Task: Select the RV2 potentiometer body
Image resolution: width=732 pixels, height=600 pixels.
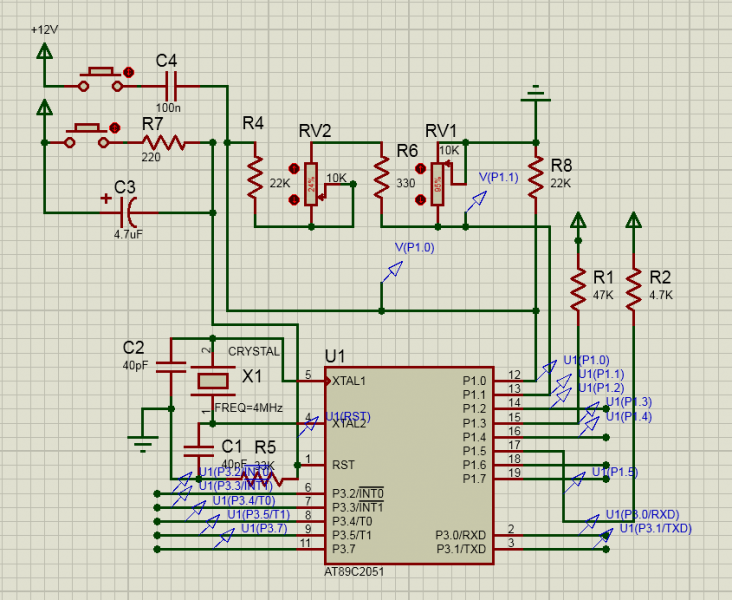Action: 311,184
